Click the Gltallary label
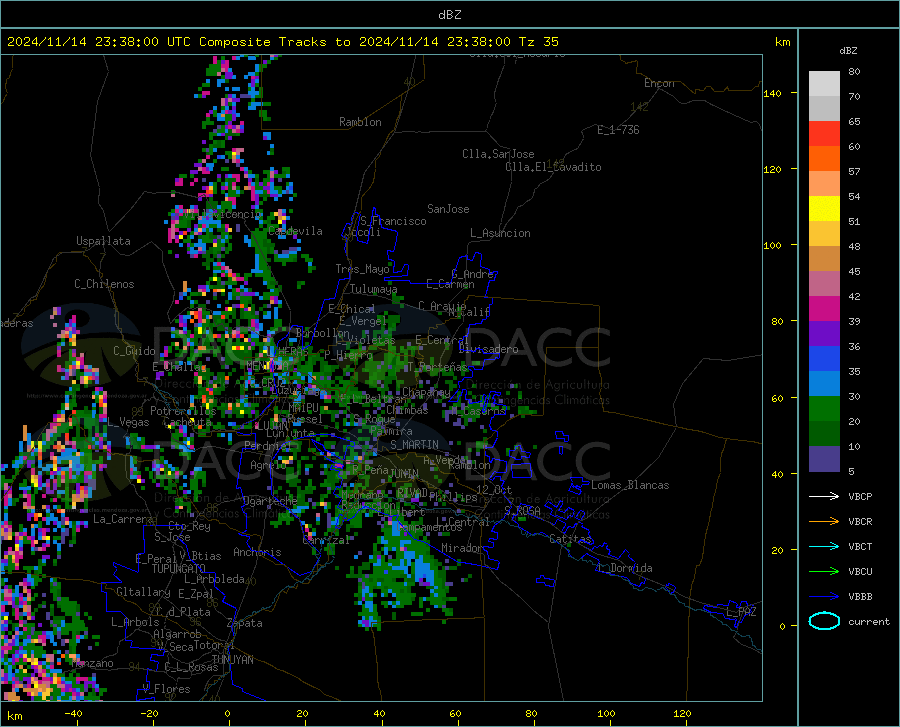 pyautogui.click(x=143, y=592)
